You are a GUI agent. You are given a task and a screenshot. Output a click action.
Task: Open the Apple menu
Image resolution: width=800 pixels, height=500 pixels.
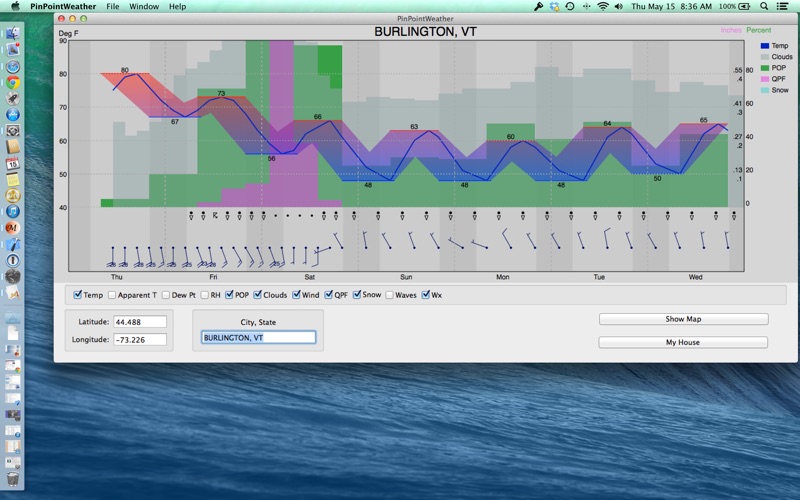[x=15, y=6]
